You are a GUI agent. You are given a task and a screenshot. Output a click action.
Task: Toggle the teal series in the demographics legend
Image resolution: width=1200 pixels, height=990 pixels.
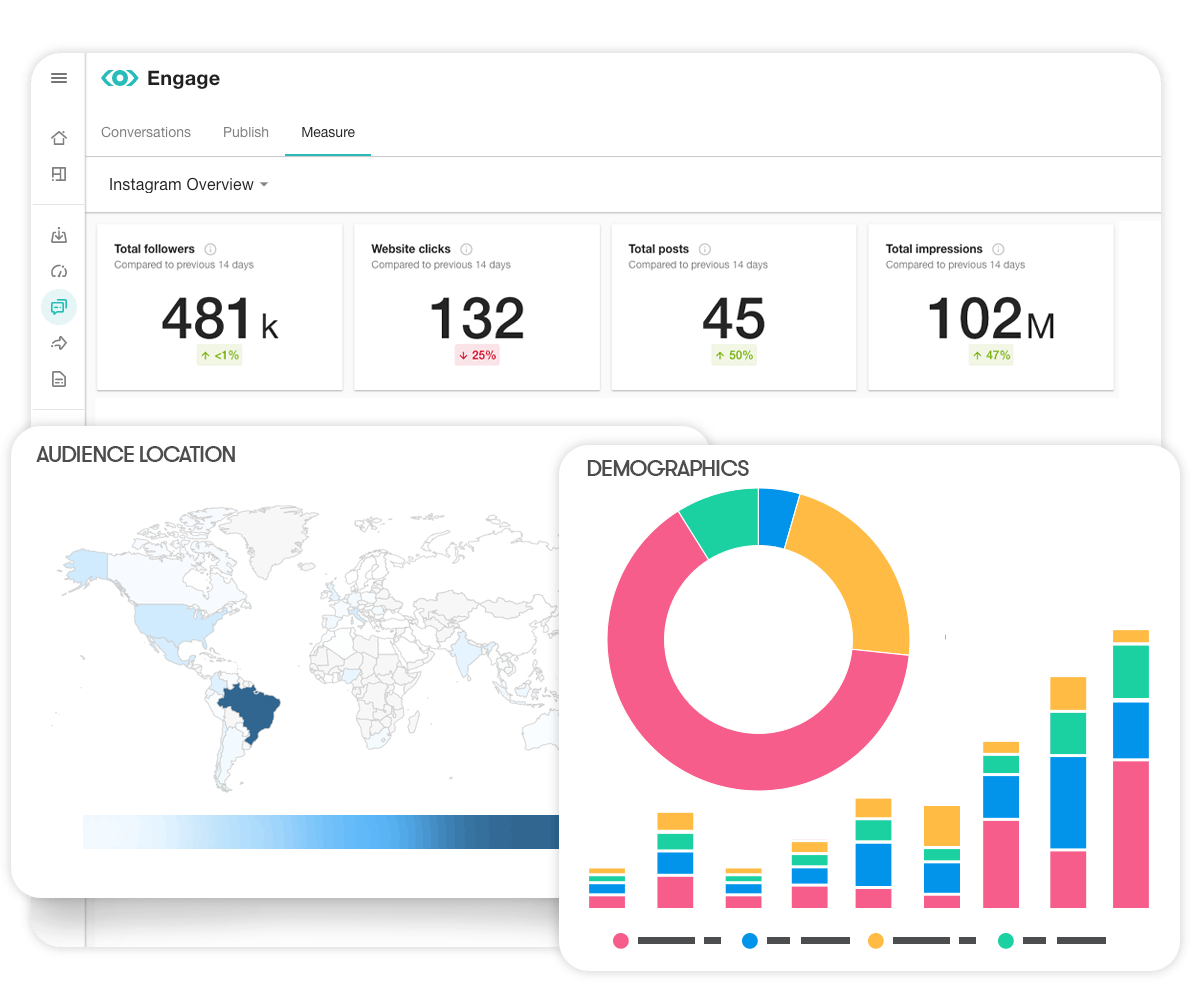[1006, 941]
